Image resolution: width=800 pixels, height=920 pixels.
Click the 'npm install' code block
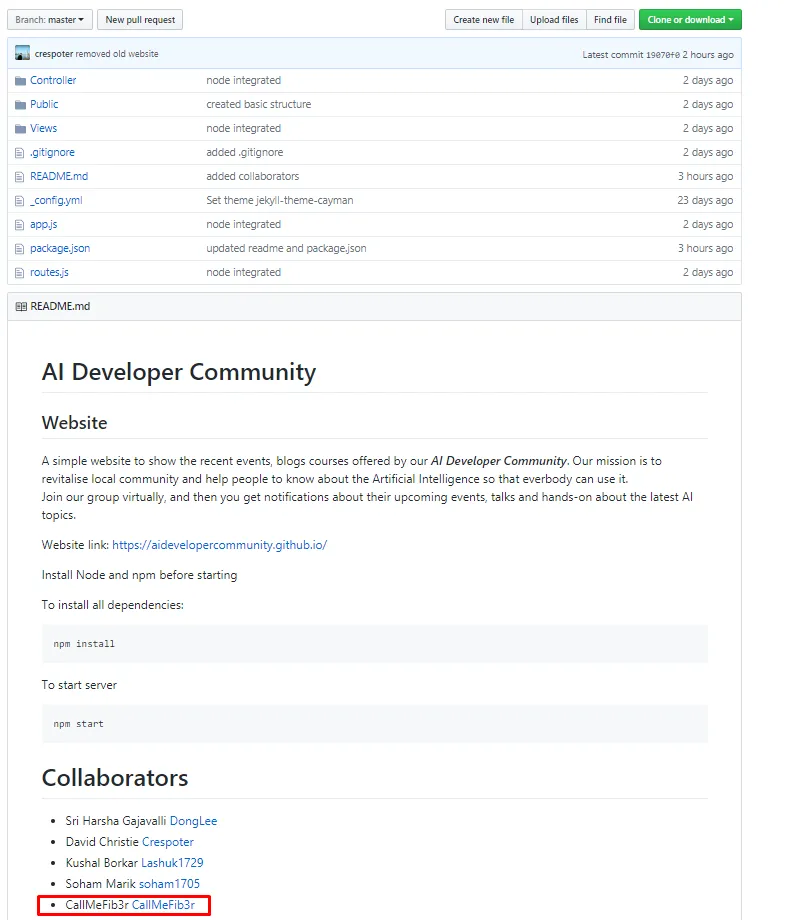click(374, 644)
